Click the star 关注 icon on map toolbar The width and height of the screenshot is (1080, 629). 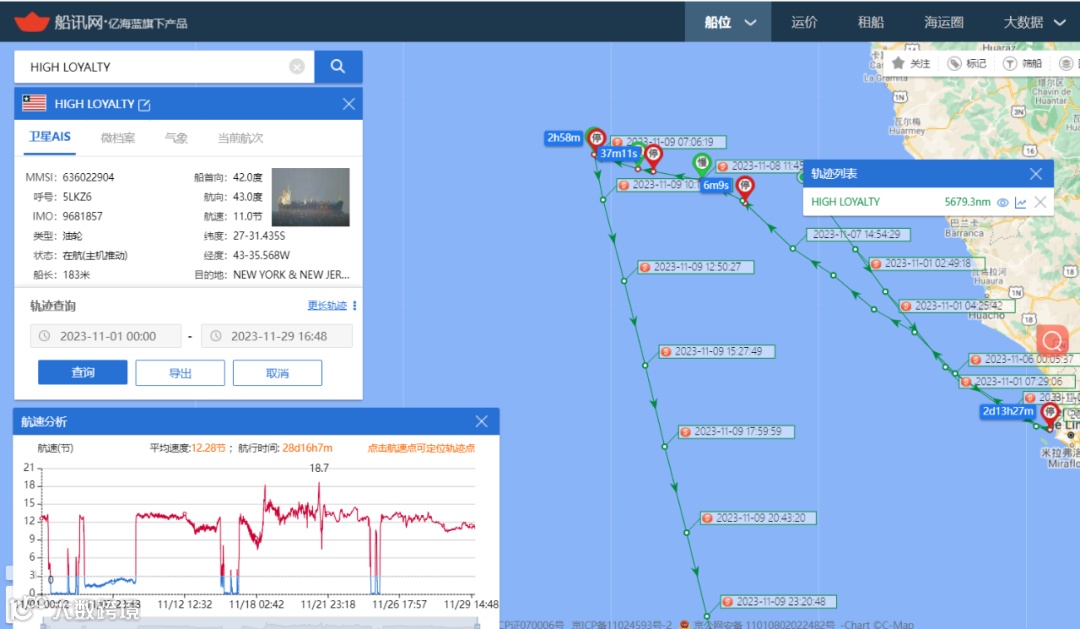click(x=898, y=63)
